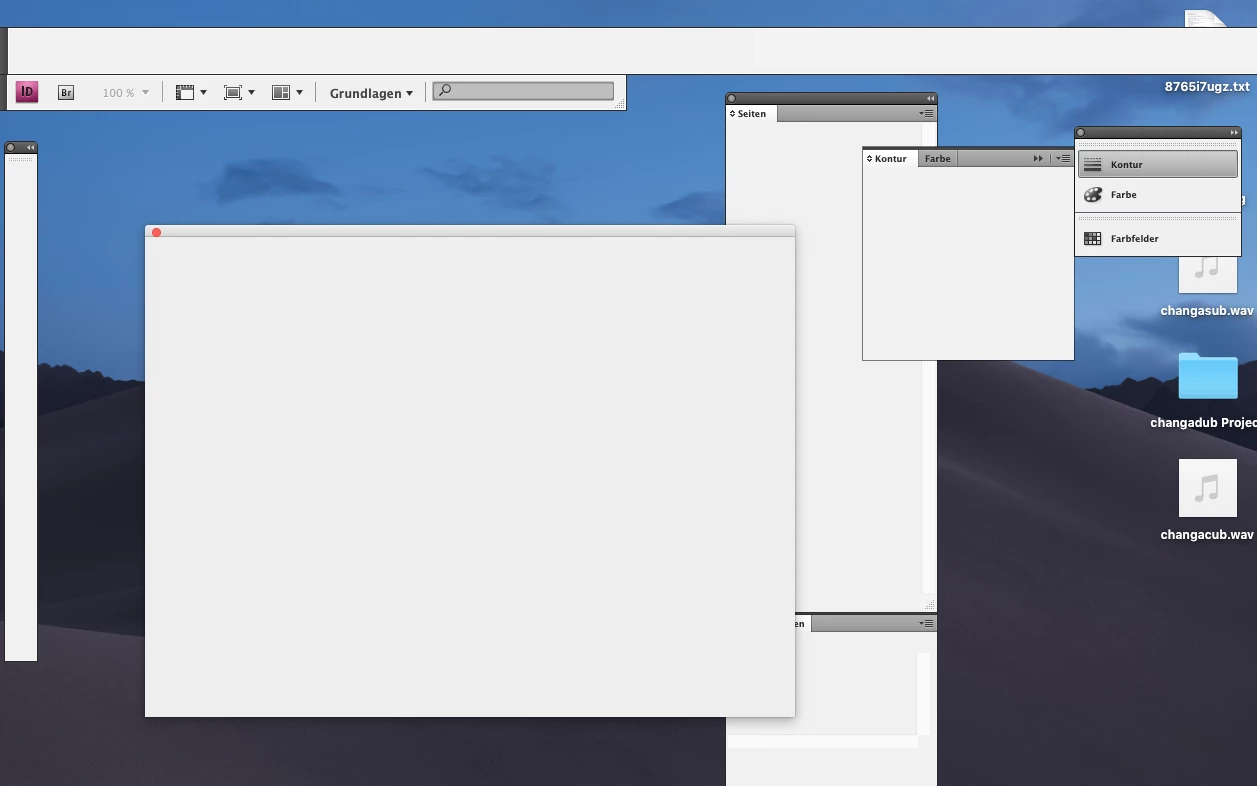
Task: Open flyout menu of the lower panel
Action: point(927,623)
